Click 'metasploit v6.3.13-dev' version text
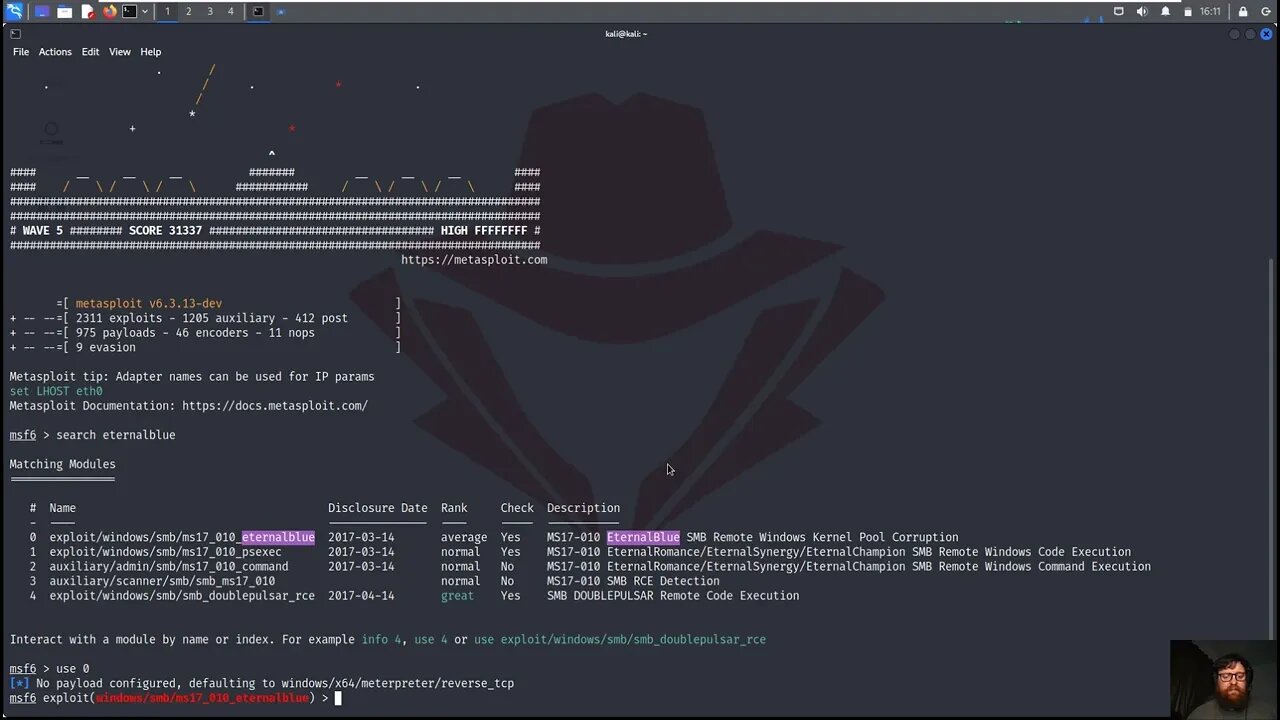Image resolution: width=1280 pixels, height=720 pixels. (149, 304)
